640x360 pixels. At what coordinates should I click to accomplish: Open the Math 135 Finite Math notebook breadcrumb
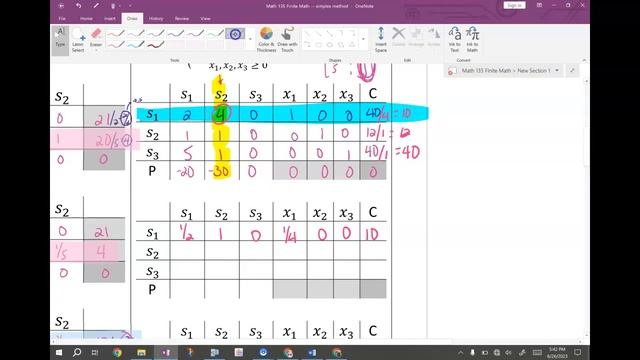(x=506, y=71)
